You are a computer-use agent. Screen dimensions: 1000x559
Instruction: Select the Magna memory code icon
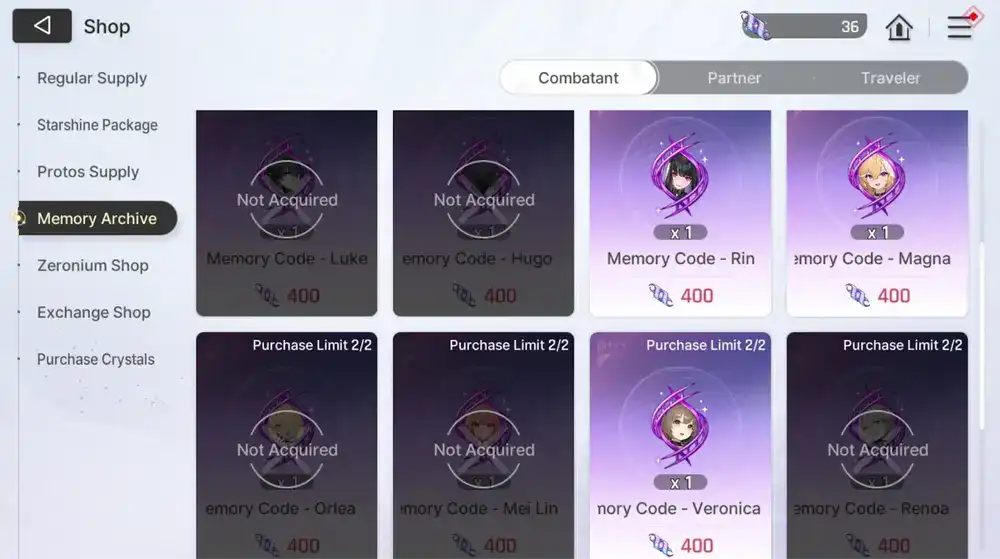coord(877,176)
